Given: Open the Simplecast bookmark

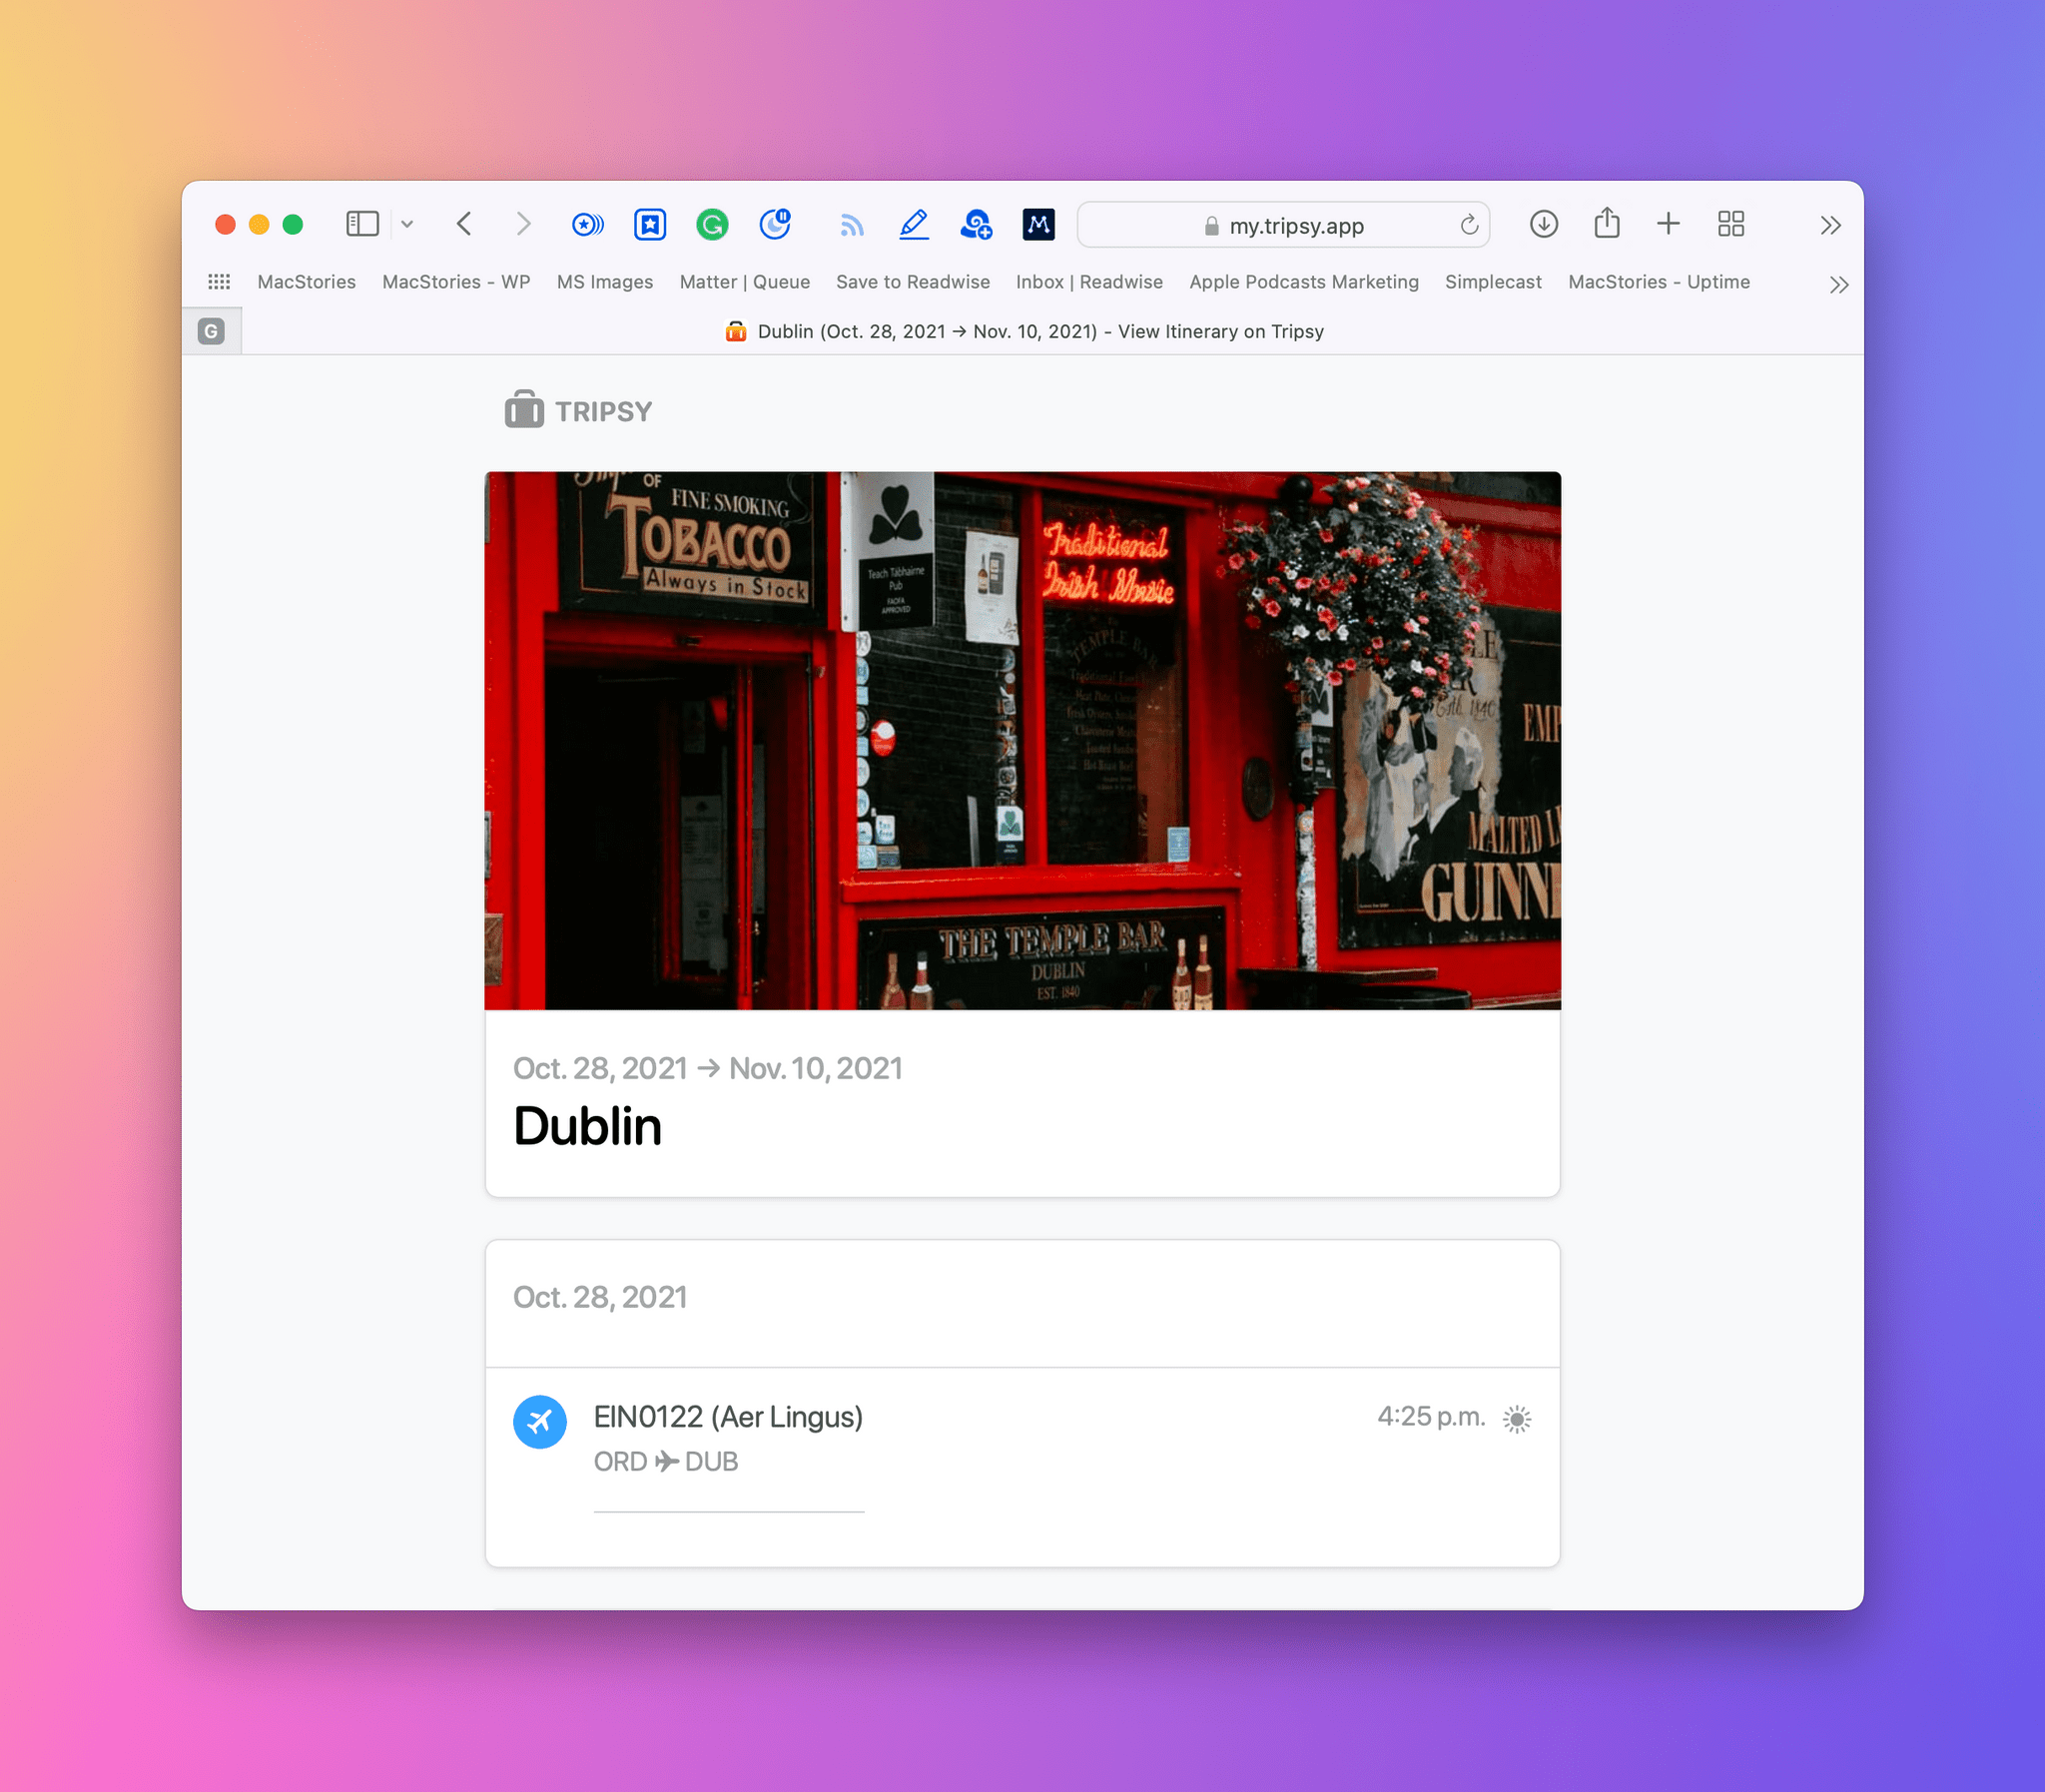Looking at the screenshot, I should (1493, 282).
